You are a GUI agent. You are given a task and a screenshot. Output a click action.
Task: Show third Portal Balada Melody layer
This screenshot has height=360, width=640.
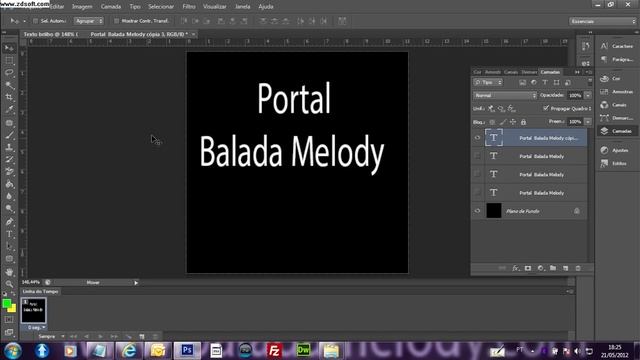coord(477,174)
